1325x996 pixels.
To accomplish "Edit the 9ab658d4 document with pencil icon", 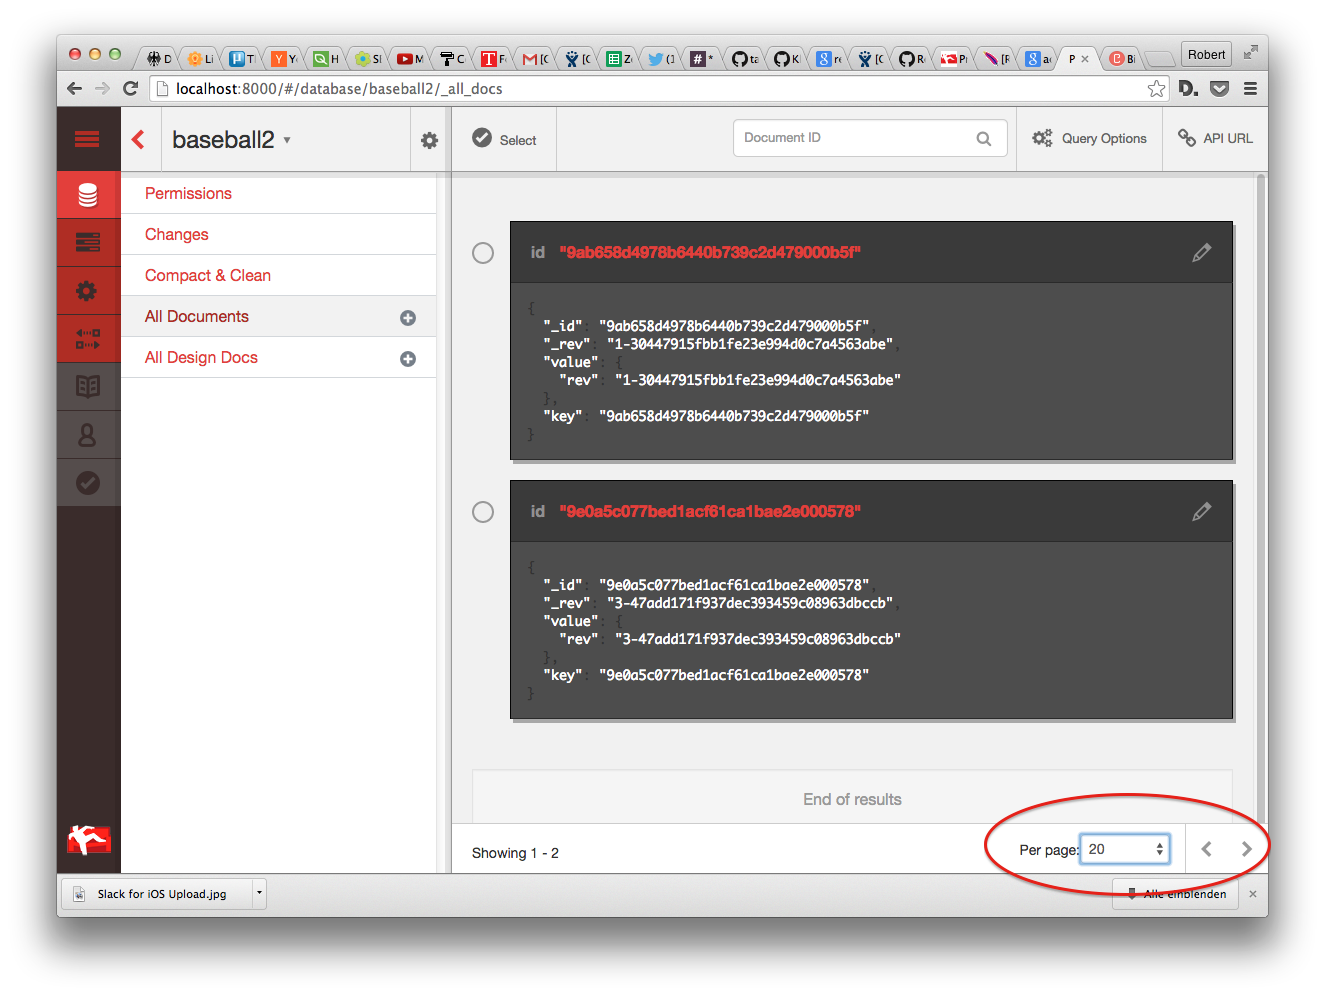I will tap(1201, 253).
